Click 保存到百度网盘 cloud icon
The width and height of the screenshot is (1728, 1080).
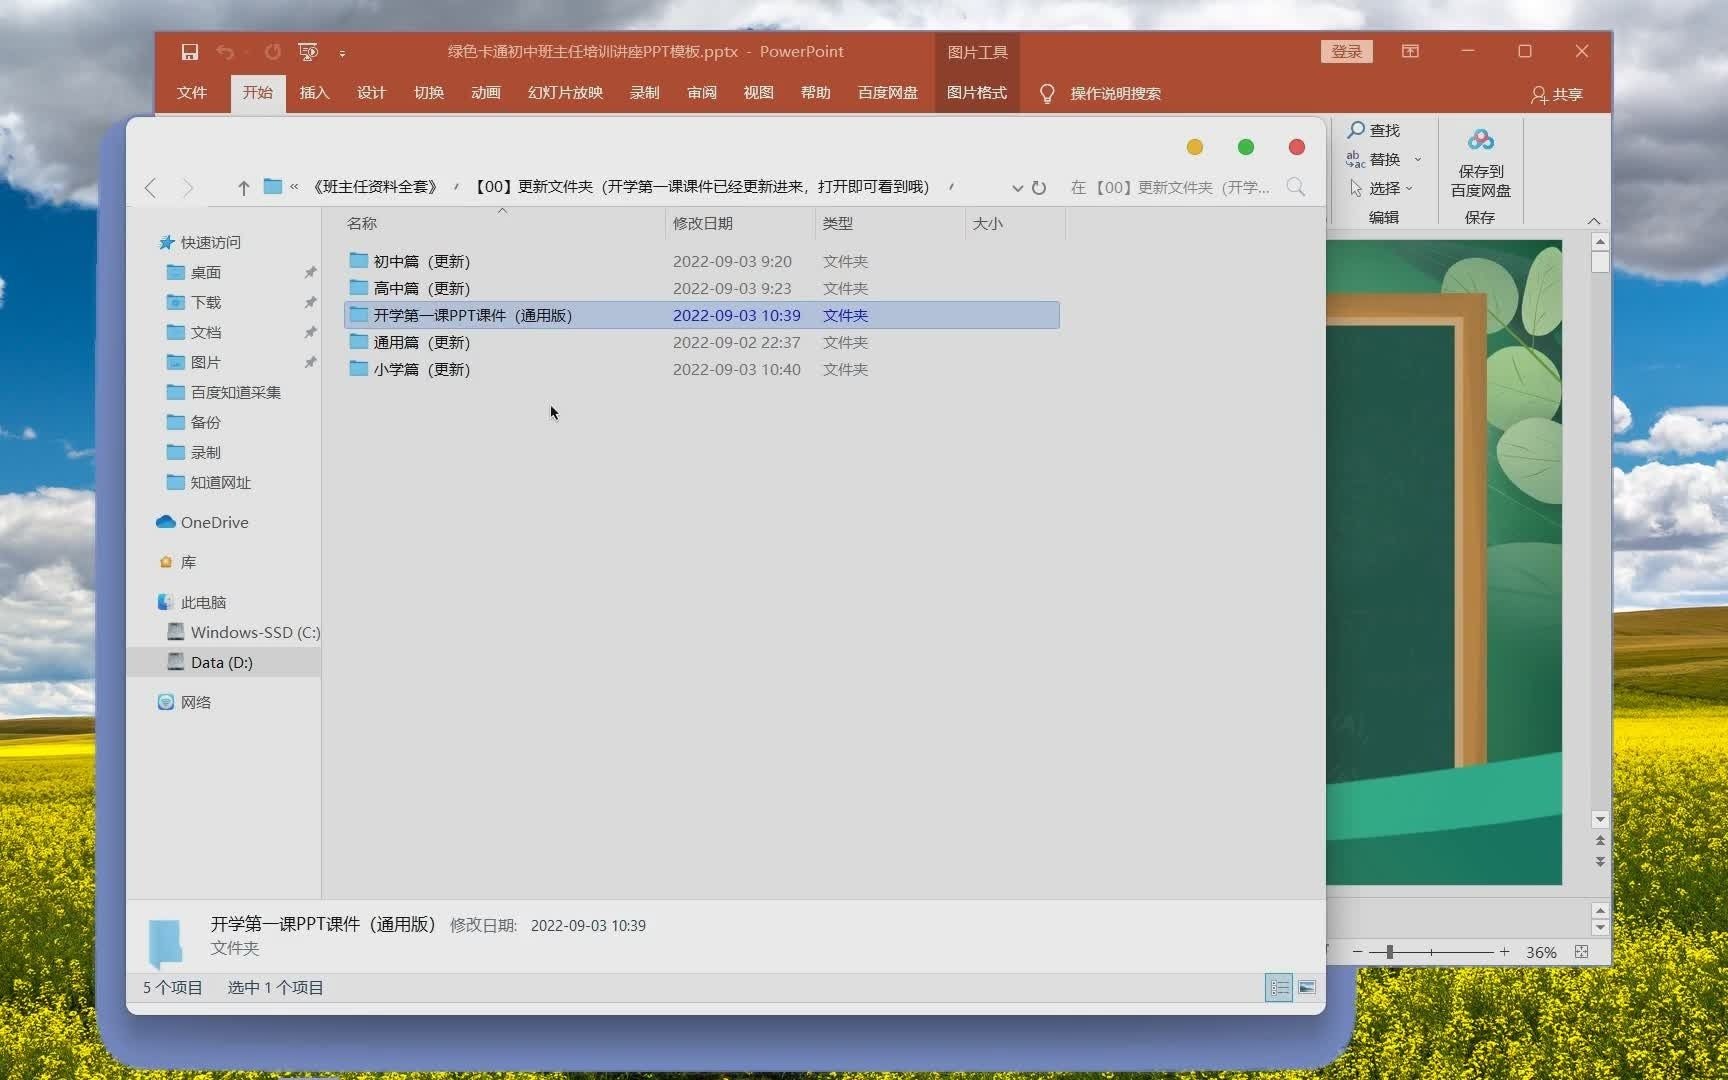(1480, 140)
